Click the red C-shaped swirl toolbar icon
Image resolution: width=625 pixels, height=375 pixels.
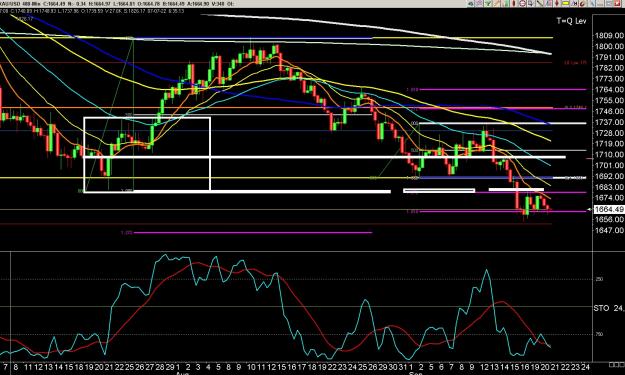click(x=582, y=4)
